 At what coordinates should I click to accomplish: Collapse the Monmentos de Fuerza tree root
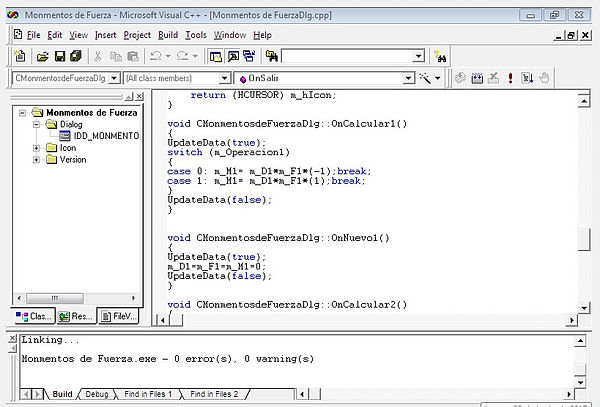23,113
